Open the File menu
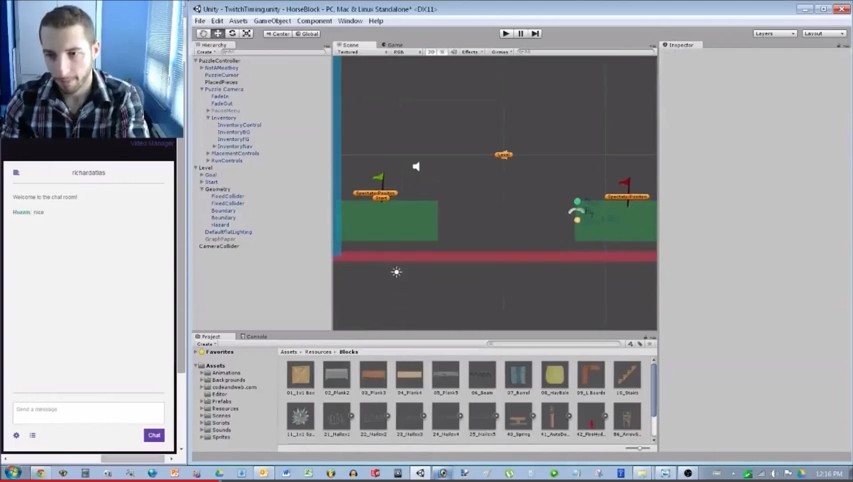The height and width of the screenshot is (482, 853). 200,21
